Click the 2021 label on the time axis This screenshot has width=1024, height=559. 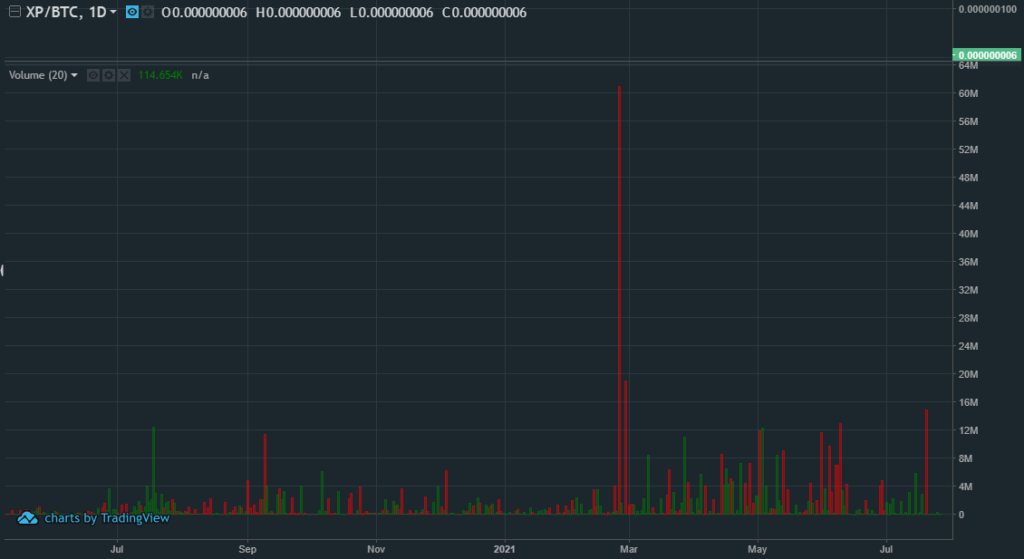click(504, 549)
